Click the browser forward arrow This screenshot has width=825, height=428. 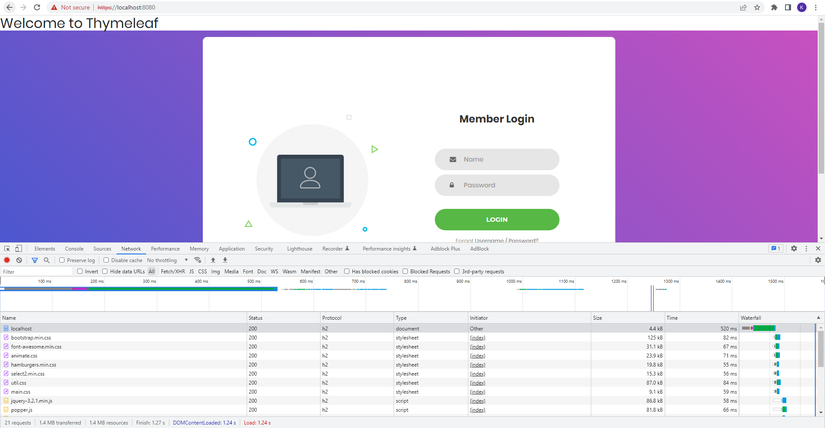point(23,7)
